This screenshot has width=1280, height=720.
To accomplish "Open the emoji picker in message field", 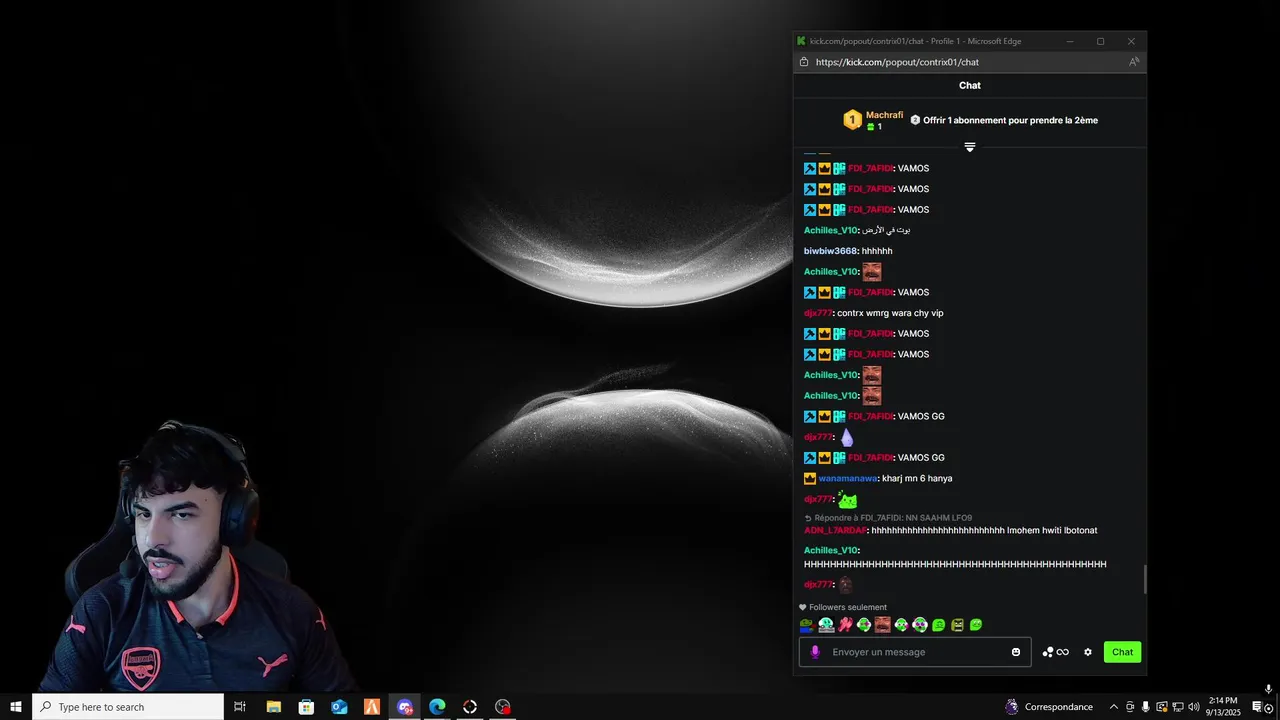I will click(x=1016, y=652).
